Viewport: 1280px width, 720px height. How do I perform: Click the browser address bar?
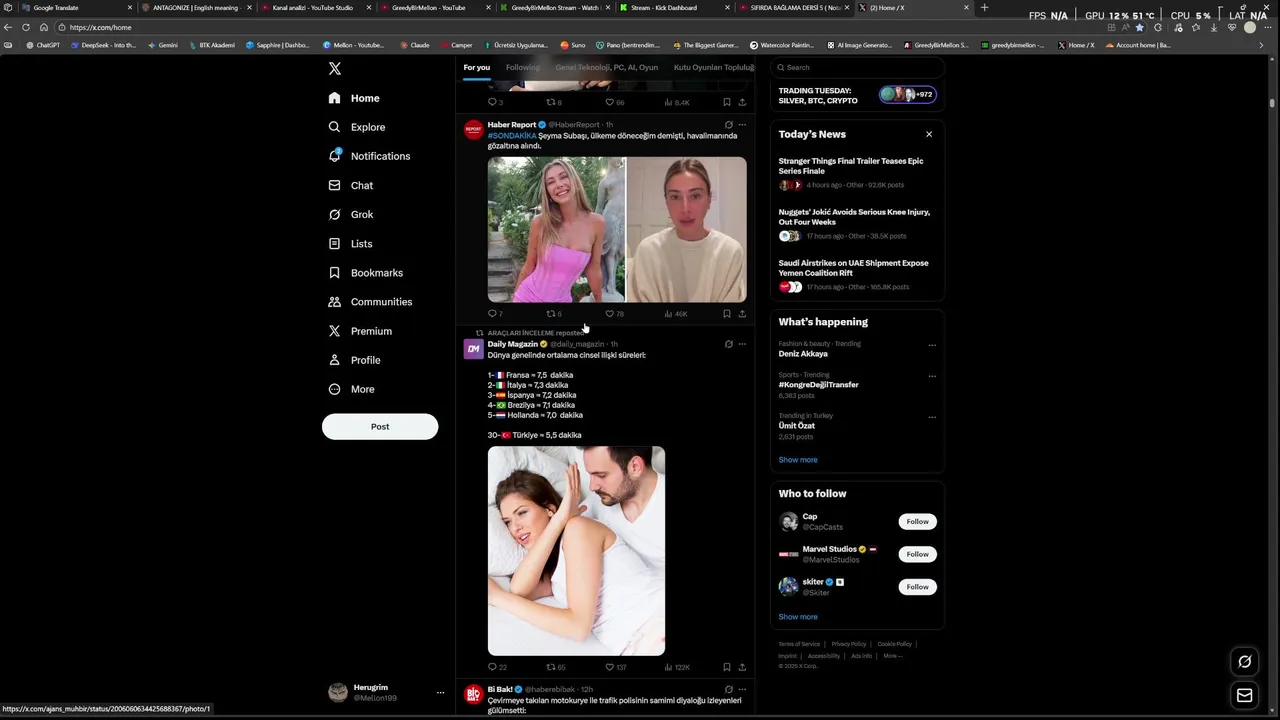tap(580, 27)
